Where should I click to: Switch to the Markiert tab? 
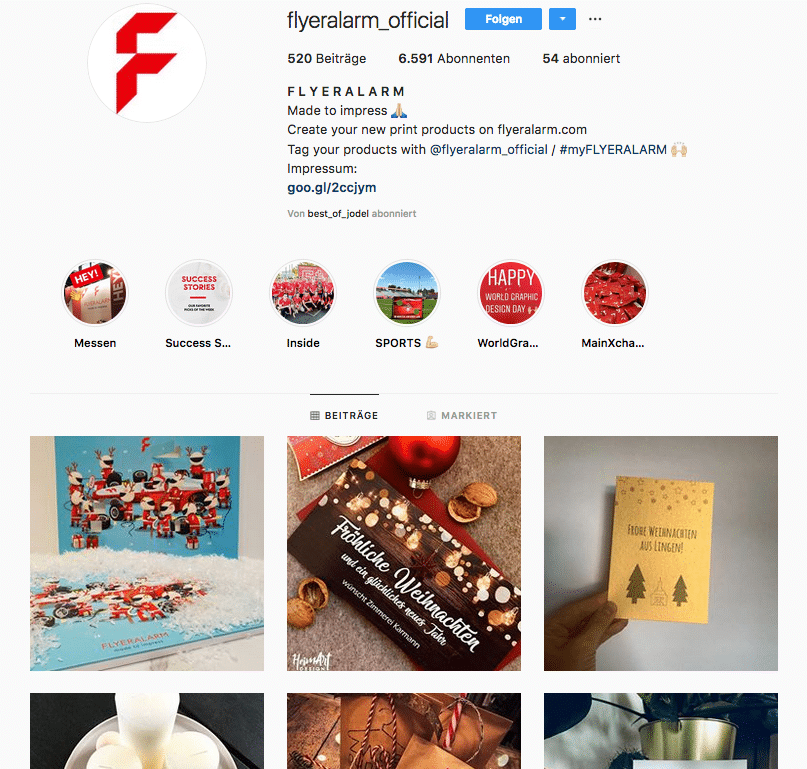click(x=462, y=415)
